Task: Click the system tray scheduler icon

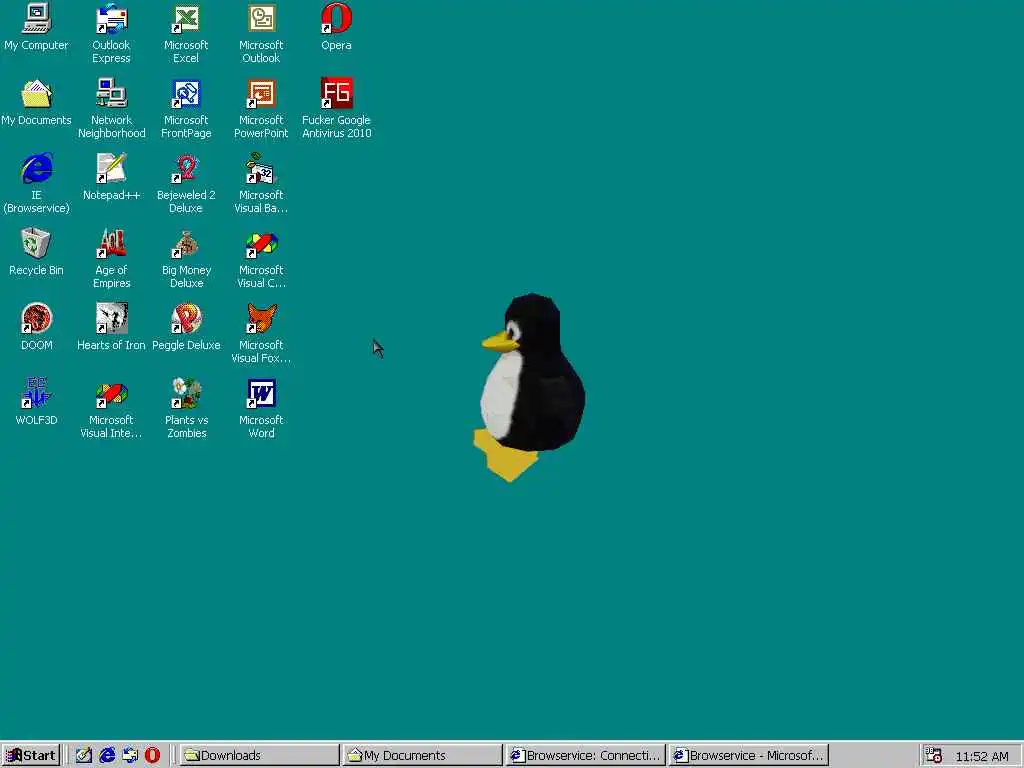Action: tap(934, 756)
